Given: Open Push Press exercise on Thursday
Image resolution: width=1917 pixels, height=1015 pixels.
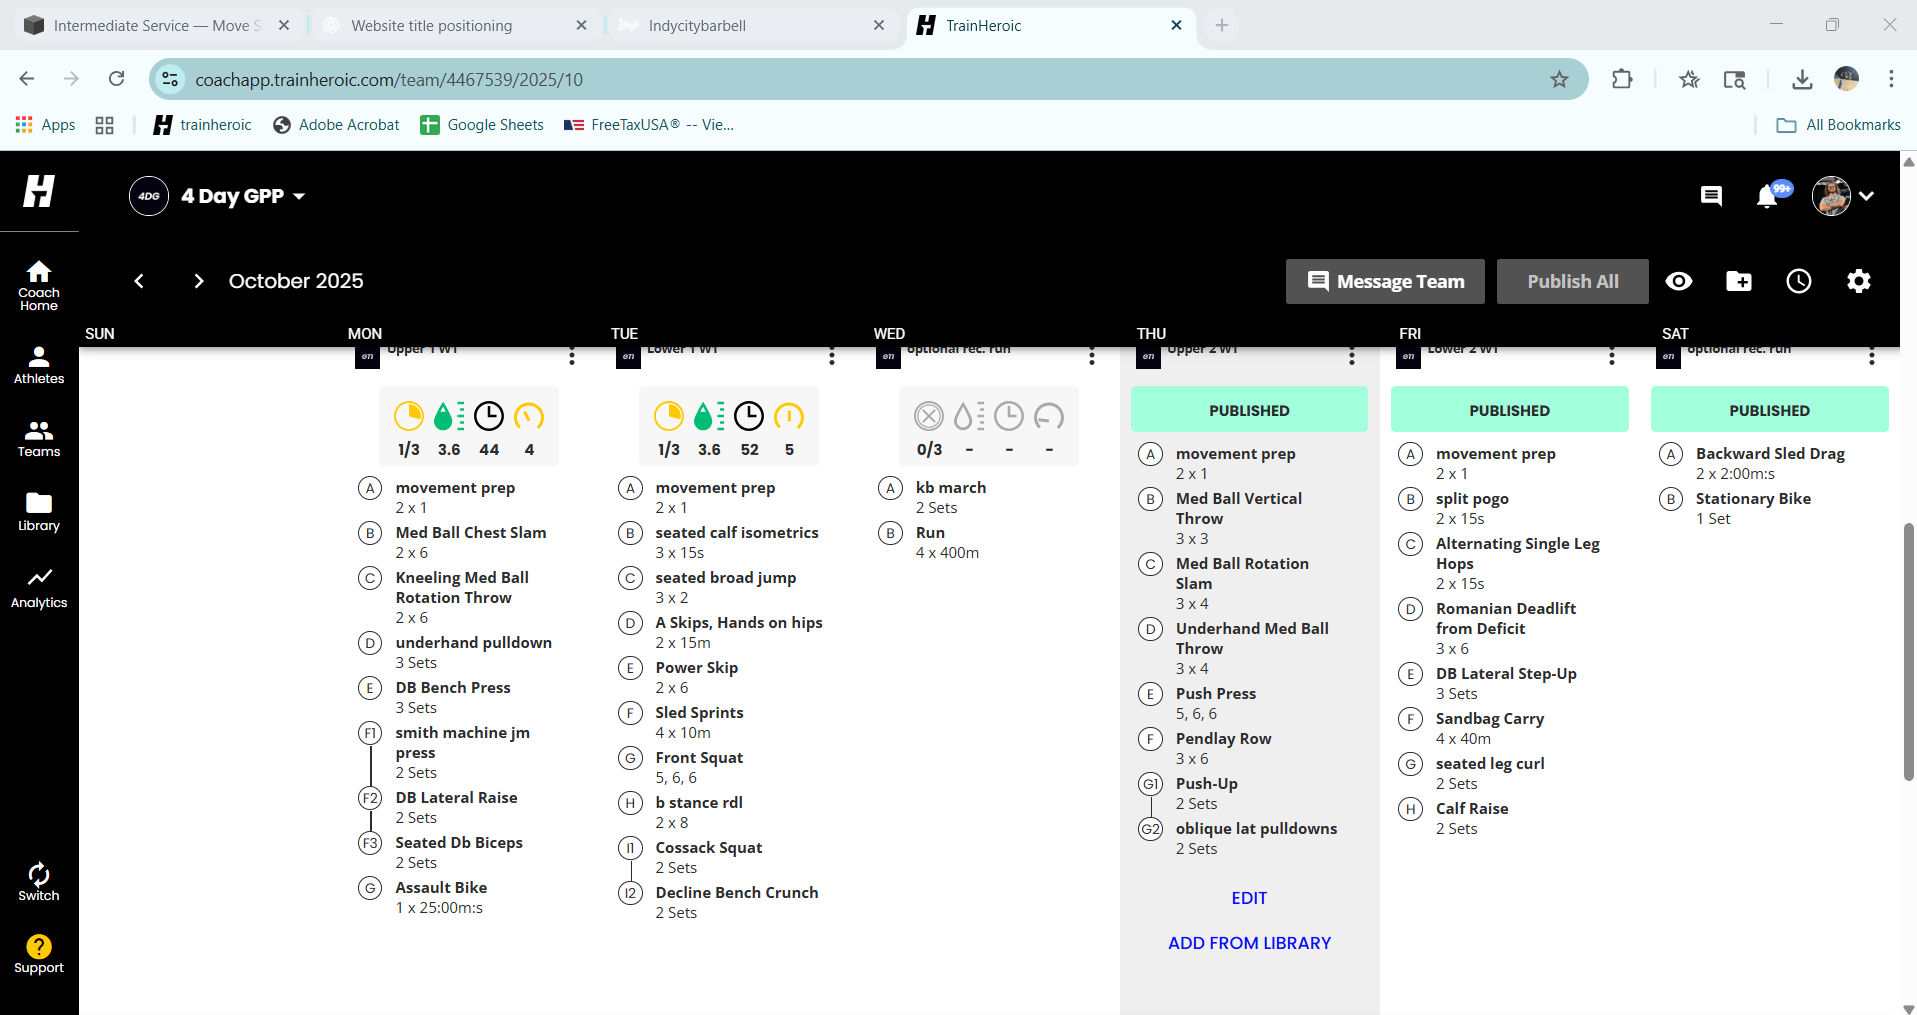Looking at the screenshot, I should coord(1216,694).
